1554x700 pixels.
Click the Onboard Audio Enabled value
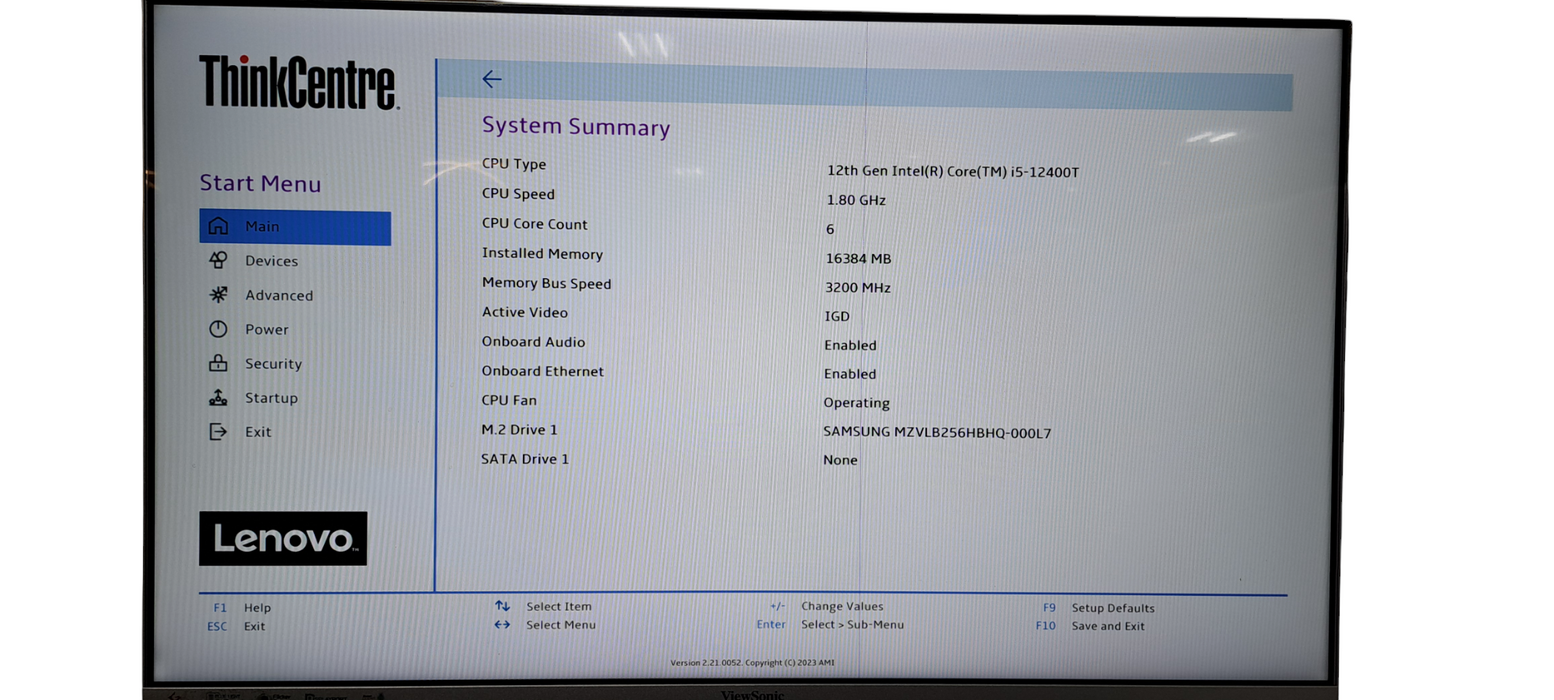point(850,345)
